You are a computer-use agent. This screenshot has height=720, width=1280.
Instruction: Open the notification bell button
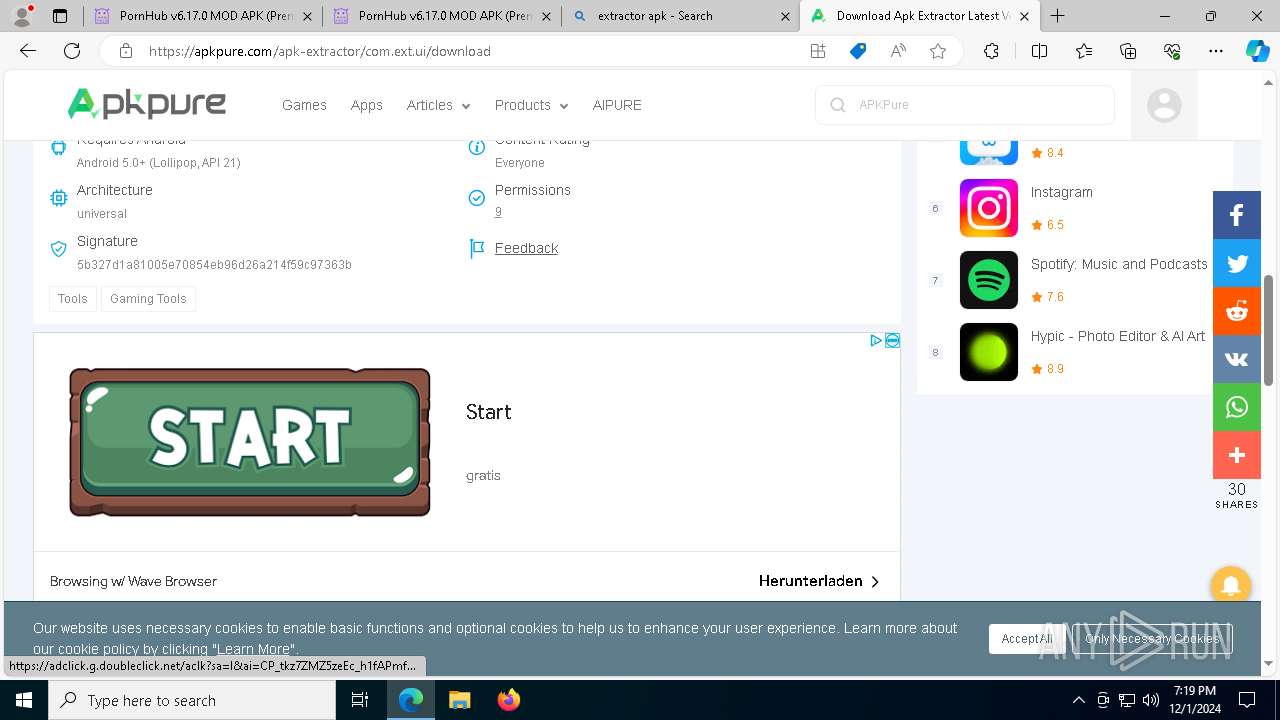pyautogui.click(x=1231, y=586)
